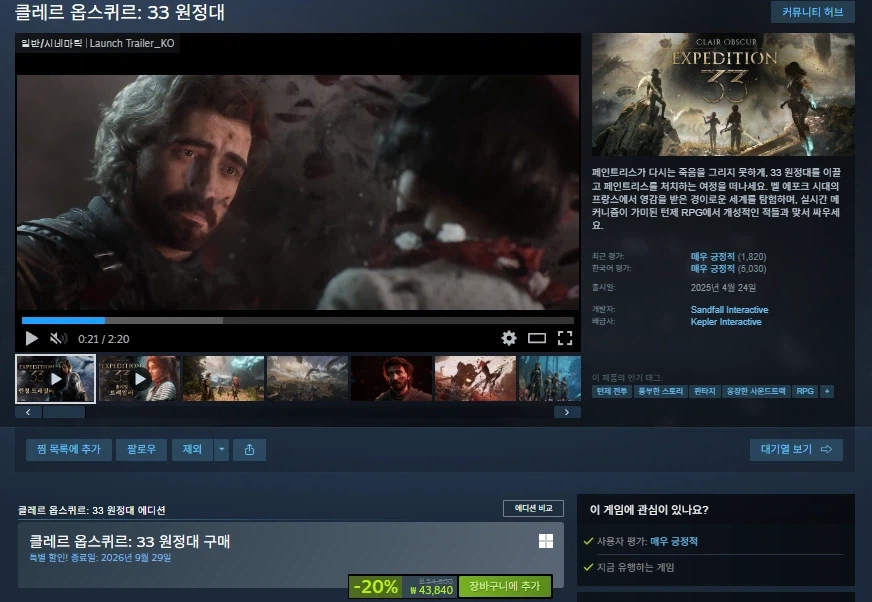872x602 pixels.
Task: Select the 턴제 전투 tag
Action: [612, 392]
